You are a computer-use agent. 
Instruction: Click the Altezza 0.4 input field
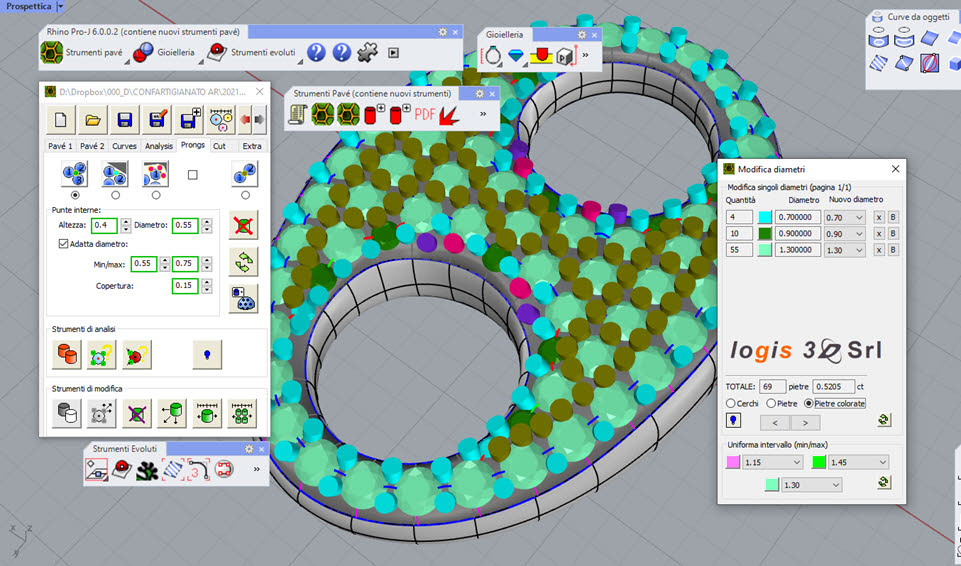[104, 225]
